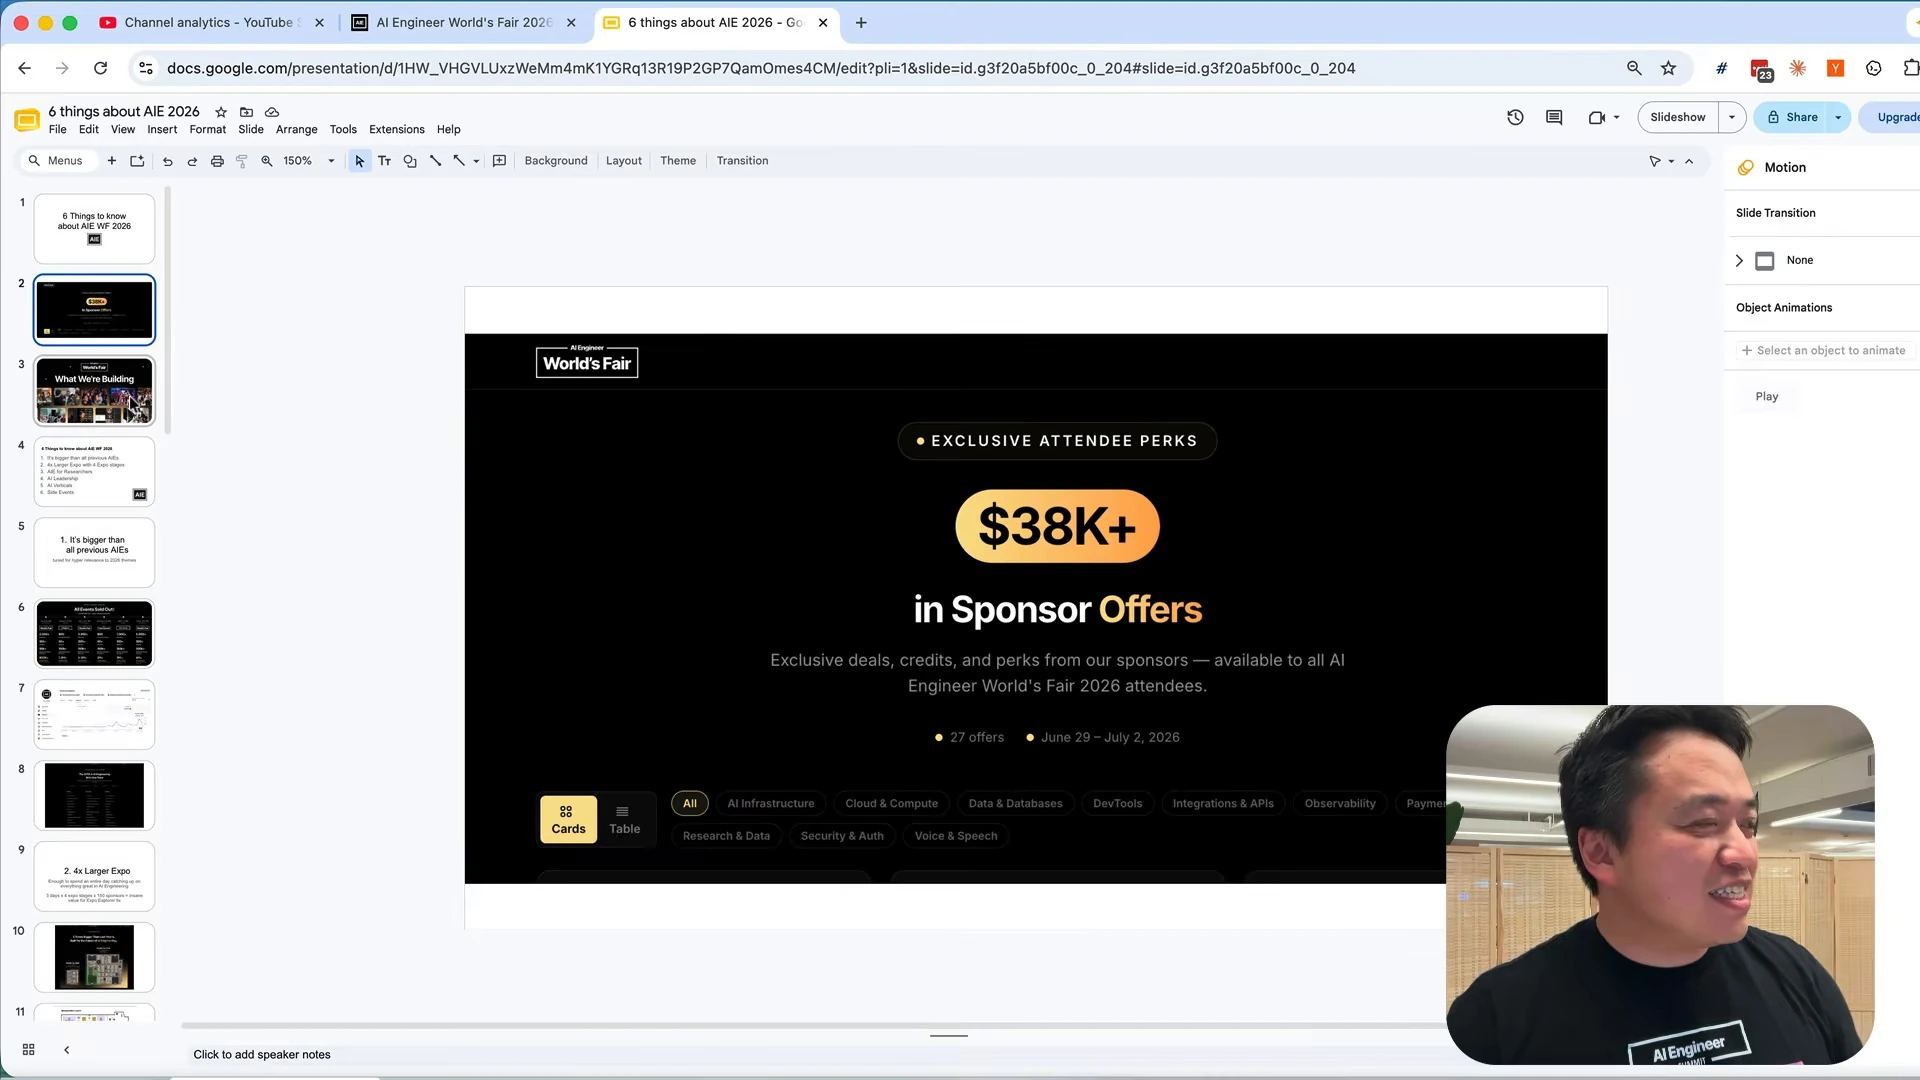The width and height of the screenshot is (1920, 1080).
Task: Open Slideshow options dropdown arrow
Action: tap(1732, 117)
